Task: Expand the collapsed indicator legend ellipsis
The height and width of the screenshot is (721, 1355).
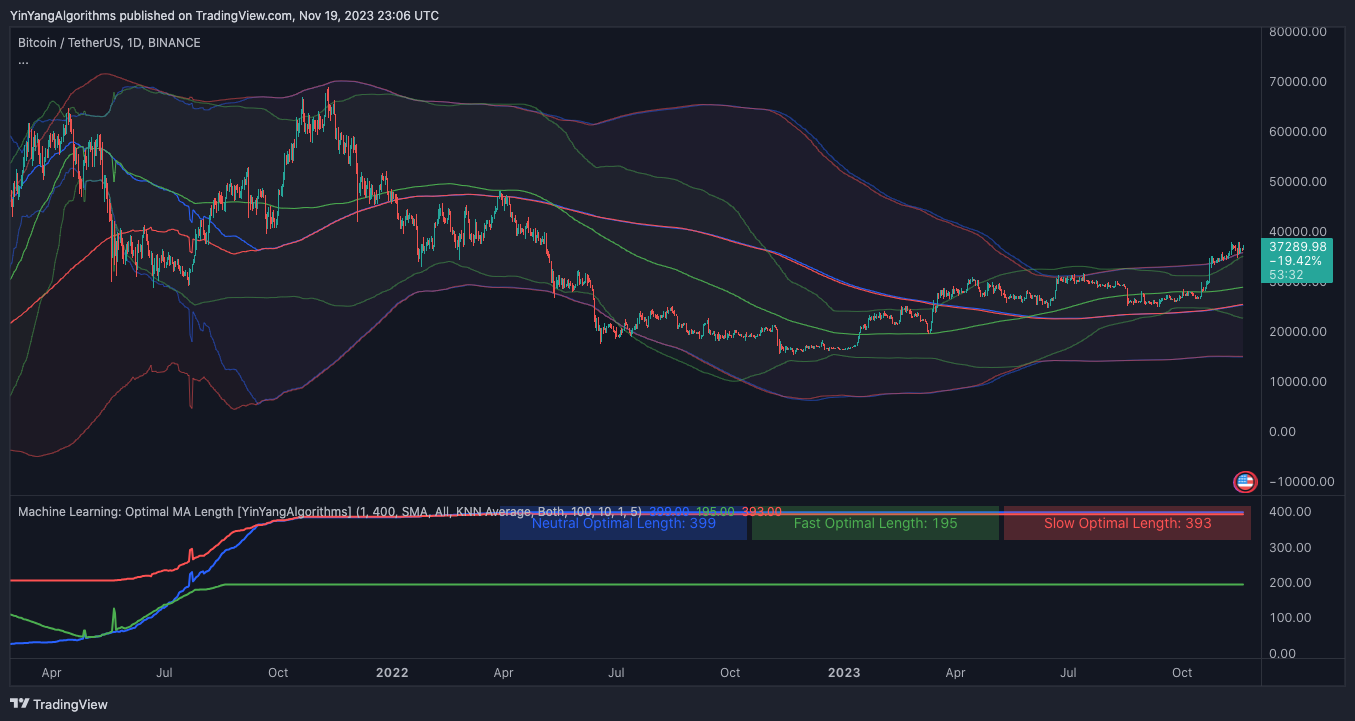Action: 23,61
